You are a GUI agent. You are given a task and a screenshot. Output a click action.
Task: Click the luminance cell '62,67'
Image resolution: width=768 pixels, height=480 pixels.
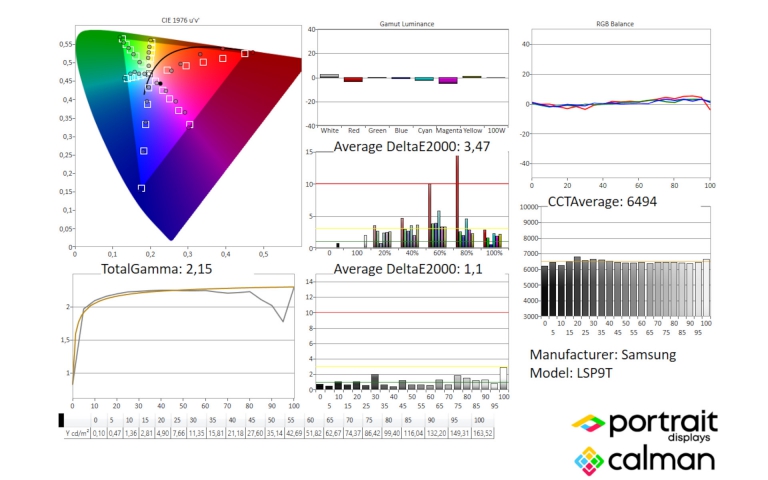click(x=333, y=433)
